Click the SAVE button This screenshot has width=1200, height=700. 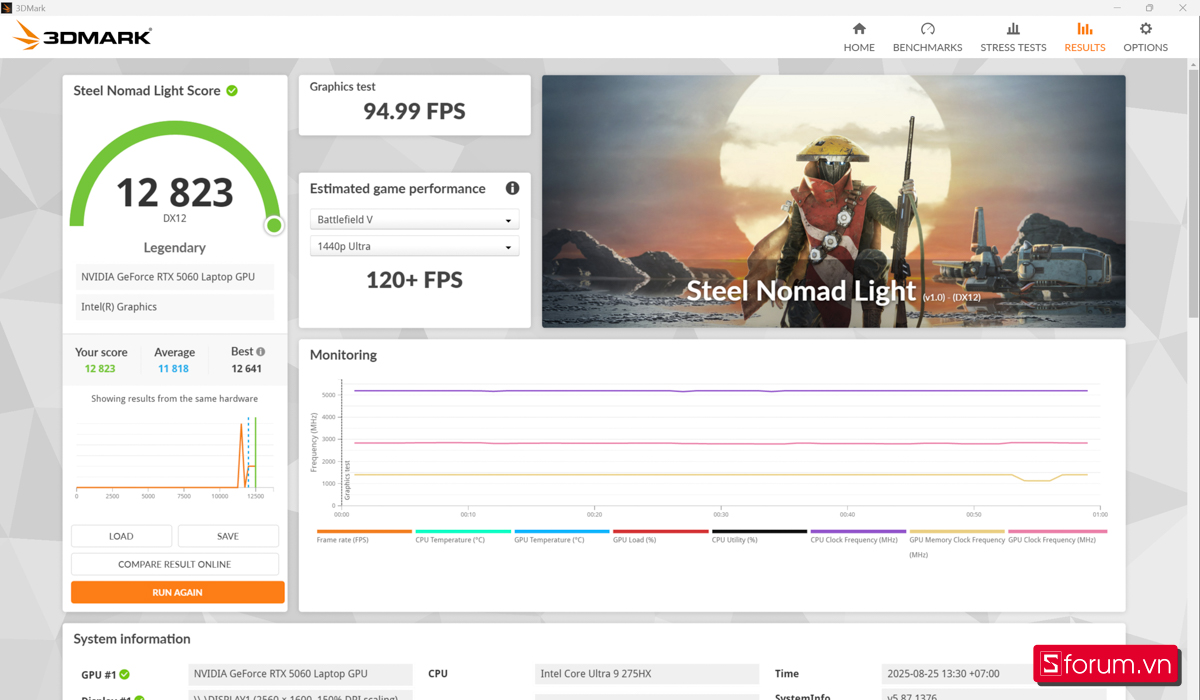(x=227, y=536)
